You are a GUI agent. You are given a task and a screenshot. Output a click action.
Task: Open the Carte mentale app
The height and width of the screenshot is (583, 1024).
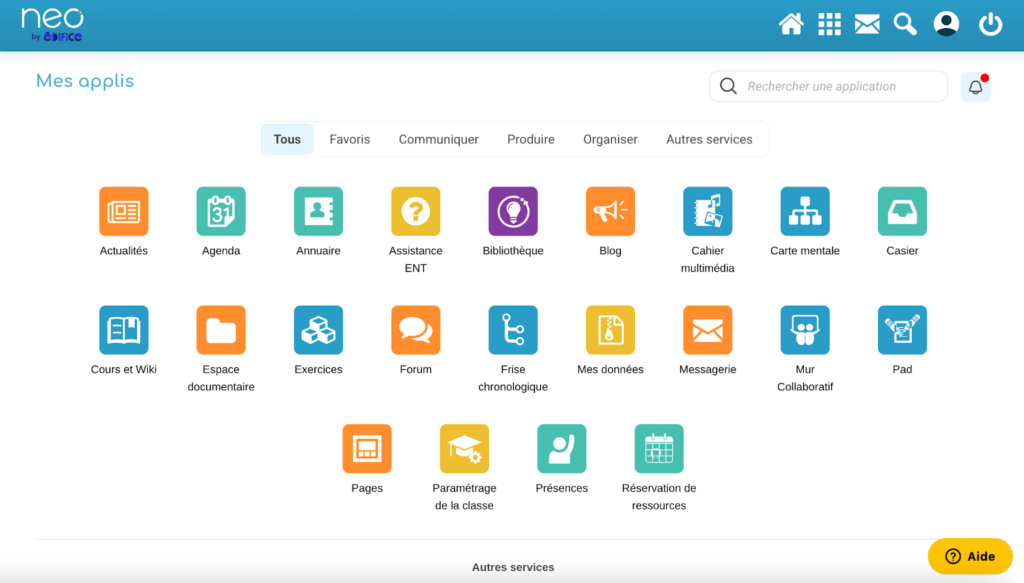805,212
